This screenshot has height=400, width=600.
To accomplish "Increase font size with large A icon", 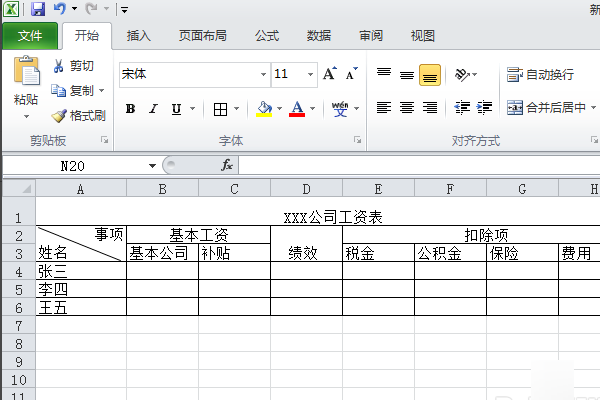I will click(330, 73).
